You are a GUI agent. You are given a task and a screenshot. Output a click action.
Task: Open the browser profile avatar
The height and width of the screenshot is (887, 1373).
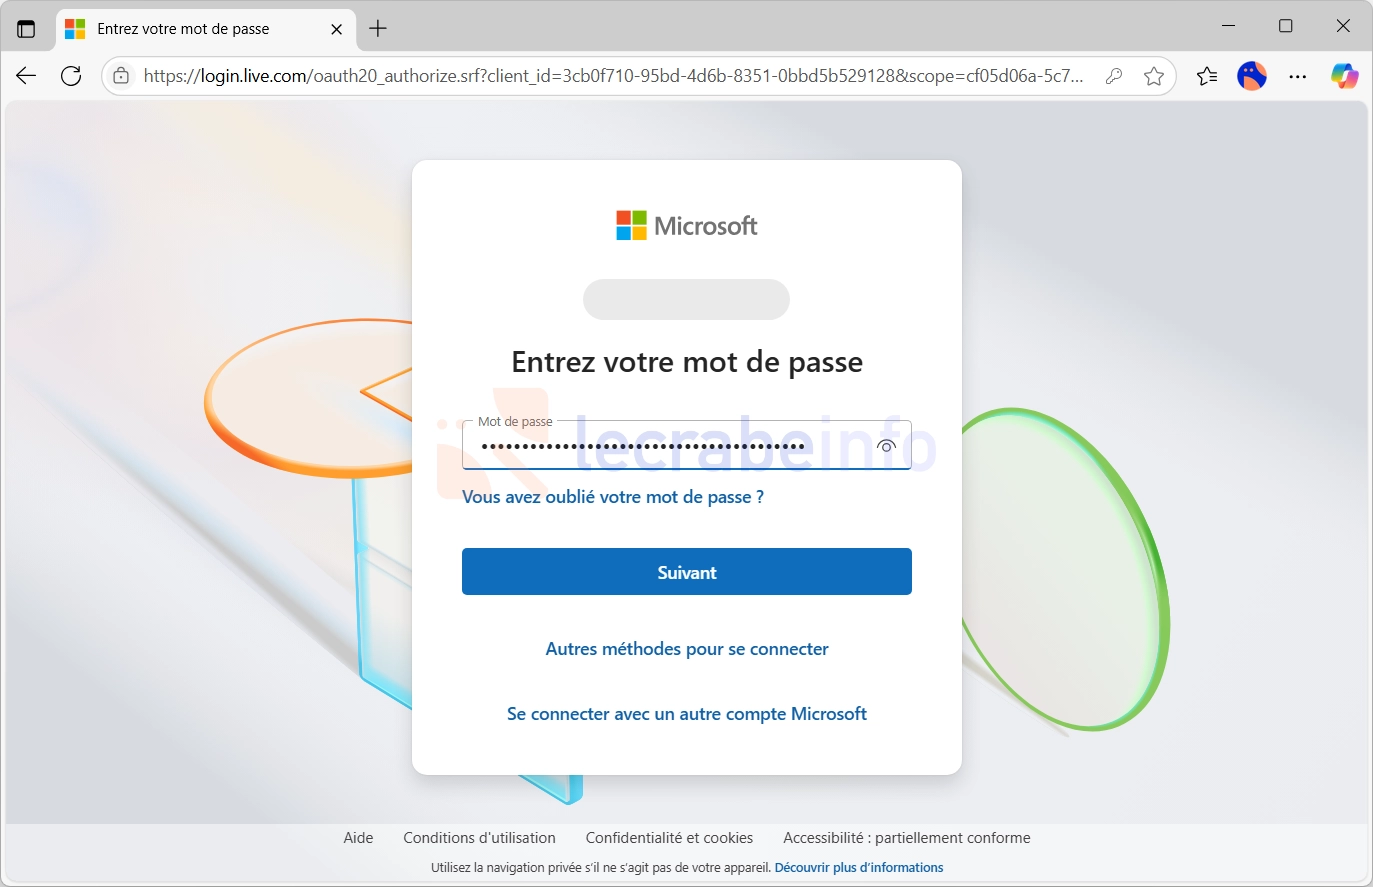[x=1252, y=76]
